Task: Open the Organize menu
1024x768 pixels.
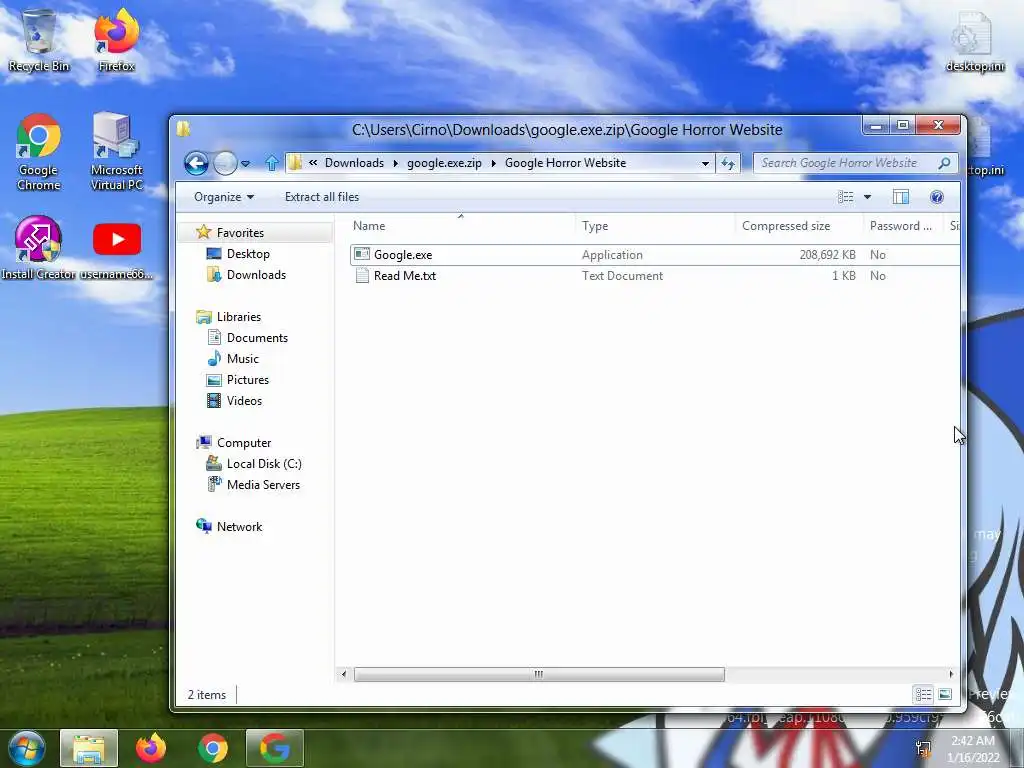Action: pyautogui.click(x=223, y=197)
